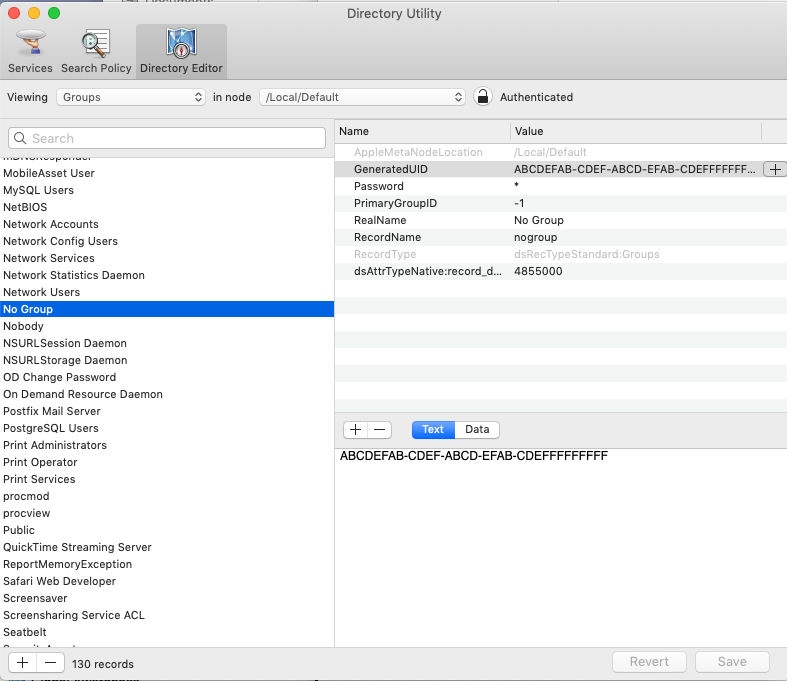Focus the record search field

[167, 138]
